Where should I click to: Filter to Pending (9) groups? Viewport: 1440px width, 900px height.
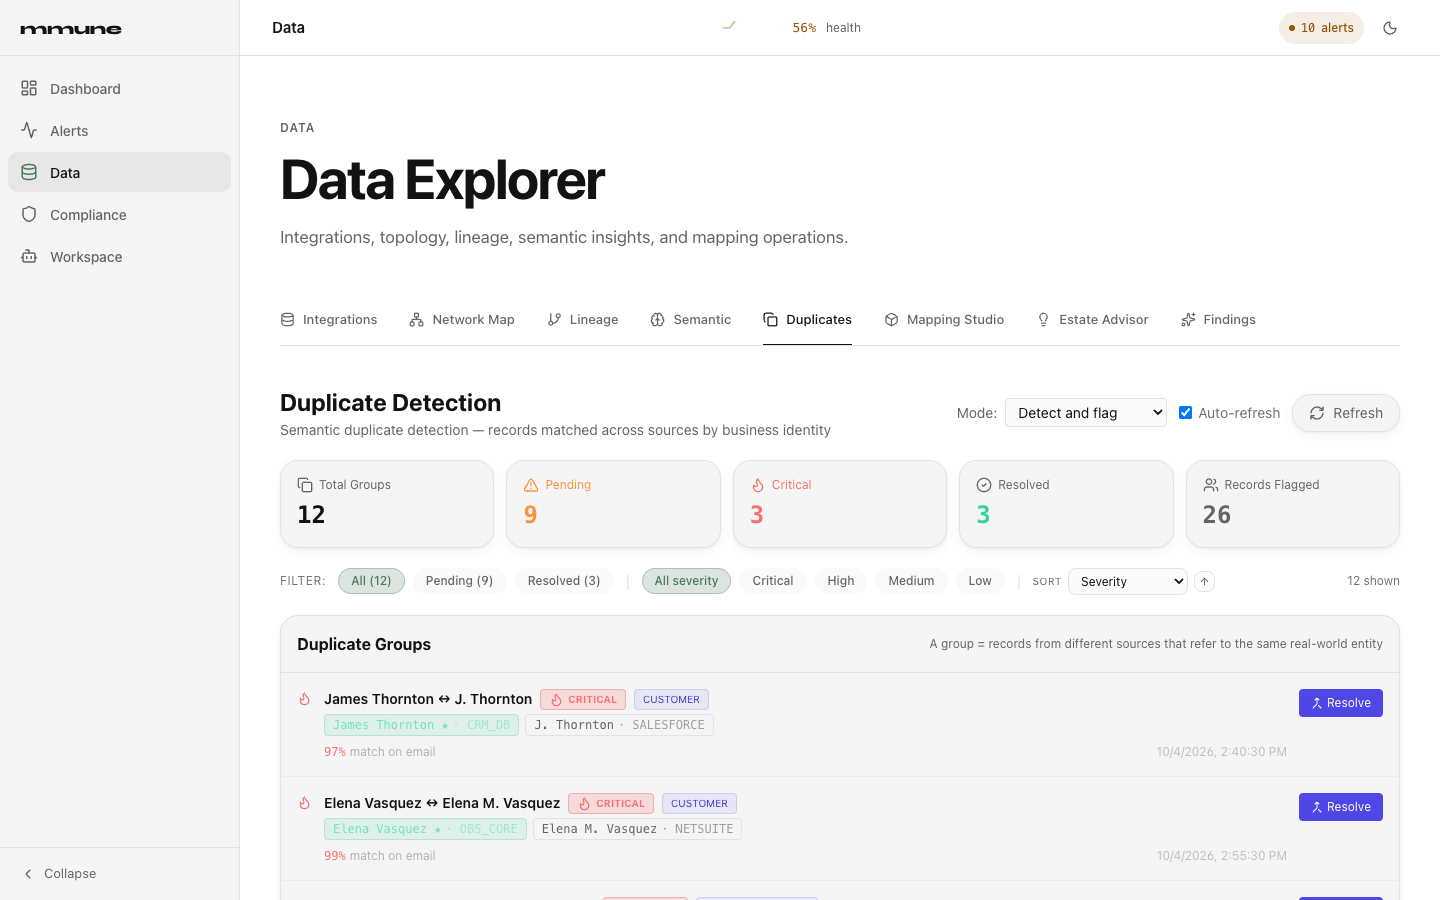coord(459,581)
